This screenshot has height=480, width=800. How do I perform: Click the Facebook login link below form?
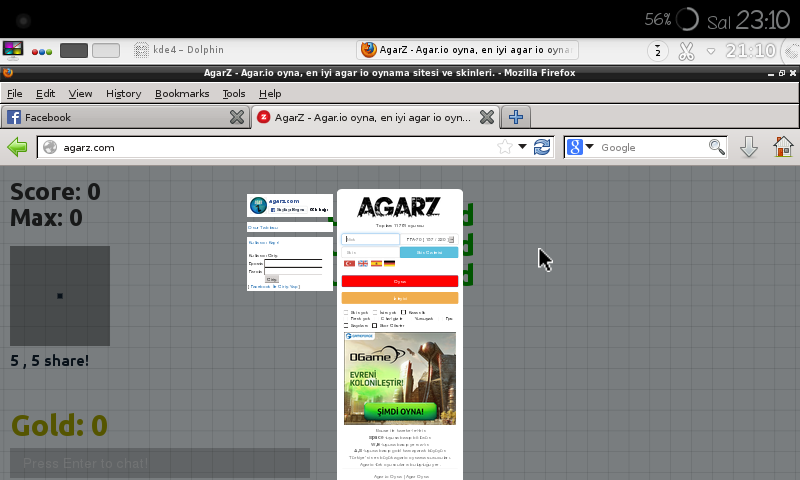click(x=274, y=287)
